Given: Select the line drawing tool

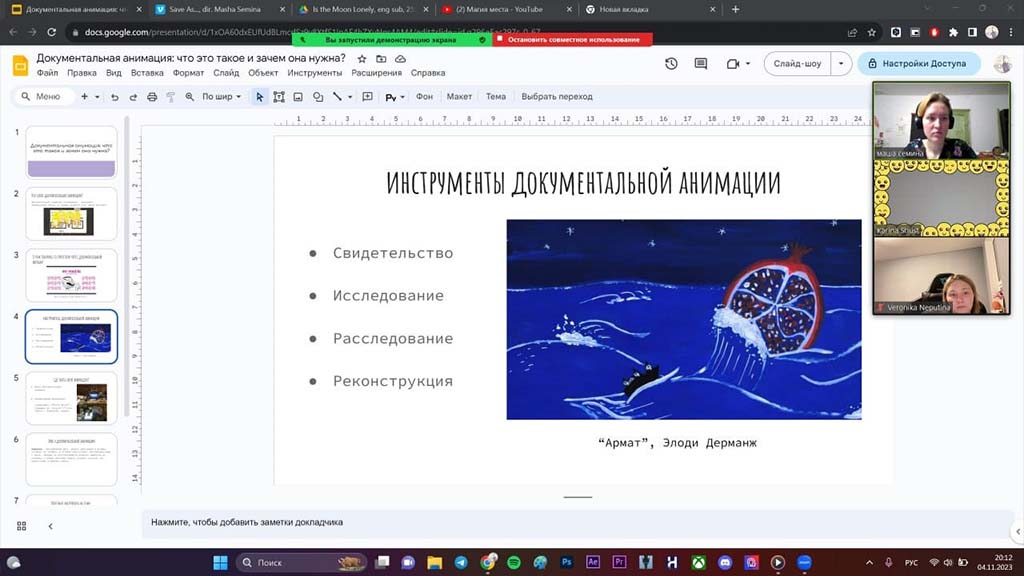Looking at the screenshot, I should [x=337, y=97].
